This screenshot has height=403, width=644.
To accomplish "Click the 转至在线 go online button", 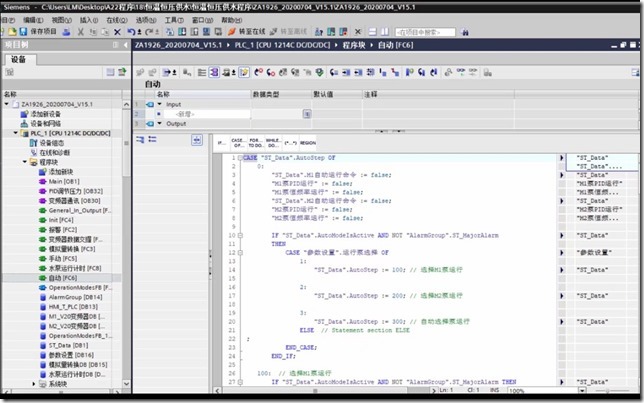I will pyautogui.click(x=247, y=32).
